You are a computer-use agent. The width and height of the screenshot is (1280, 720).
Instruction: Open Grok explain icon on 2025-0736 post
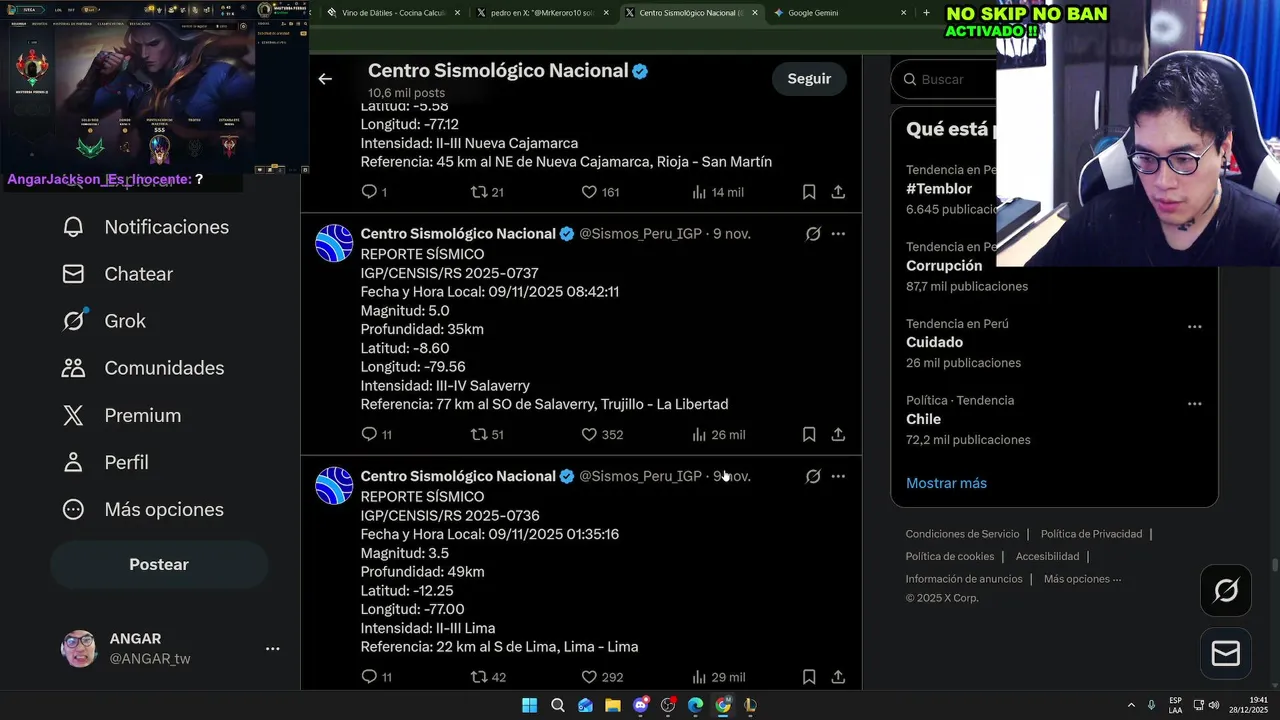point(813,477)
